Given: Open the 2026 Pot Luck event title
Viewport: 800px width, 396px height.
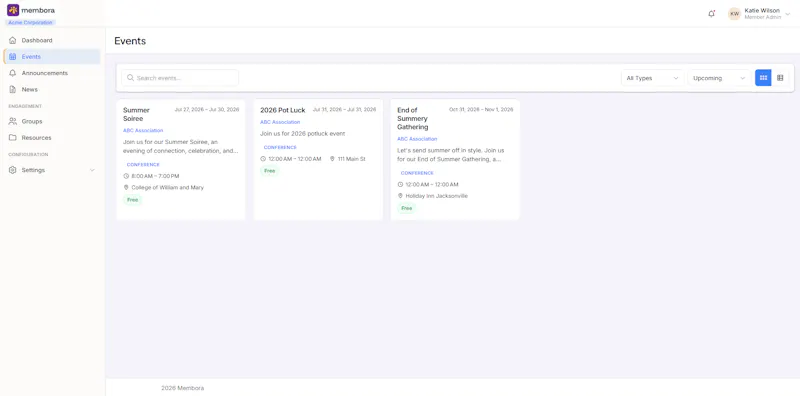Looking at the screenshot, I should (283, 110).
